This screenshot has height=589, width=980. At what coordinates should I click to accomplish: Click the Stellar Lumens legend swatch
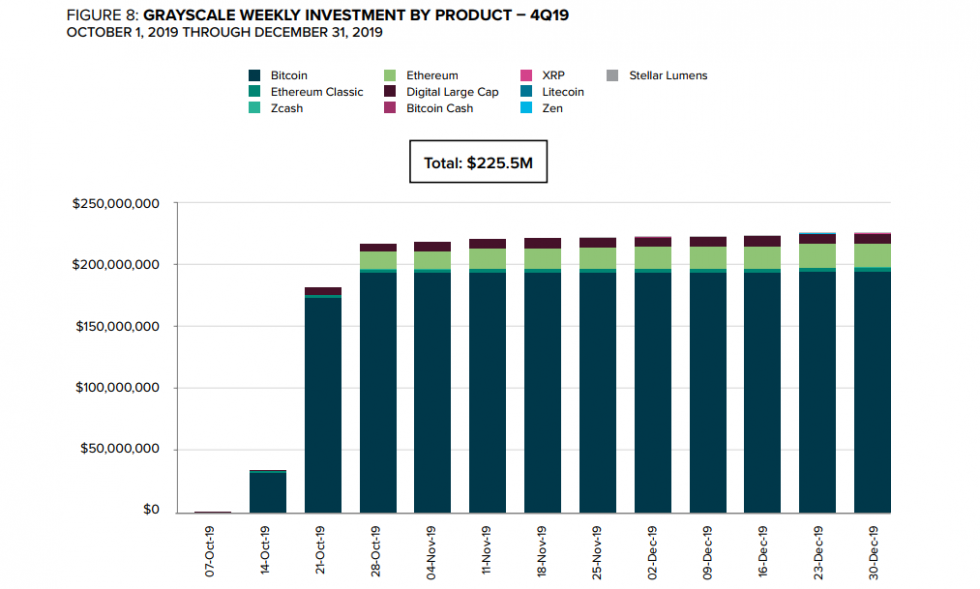point(613,76)
